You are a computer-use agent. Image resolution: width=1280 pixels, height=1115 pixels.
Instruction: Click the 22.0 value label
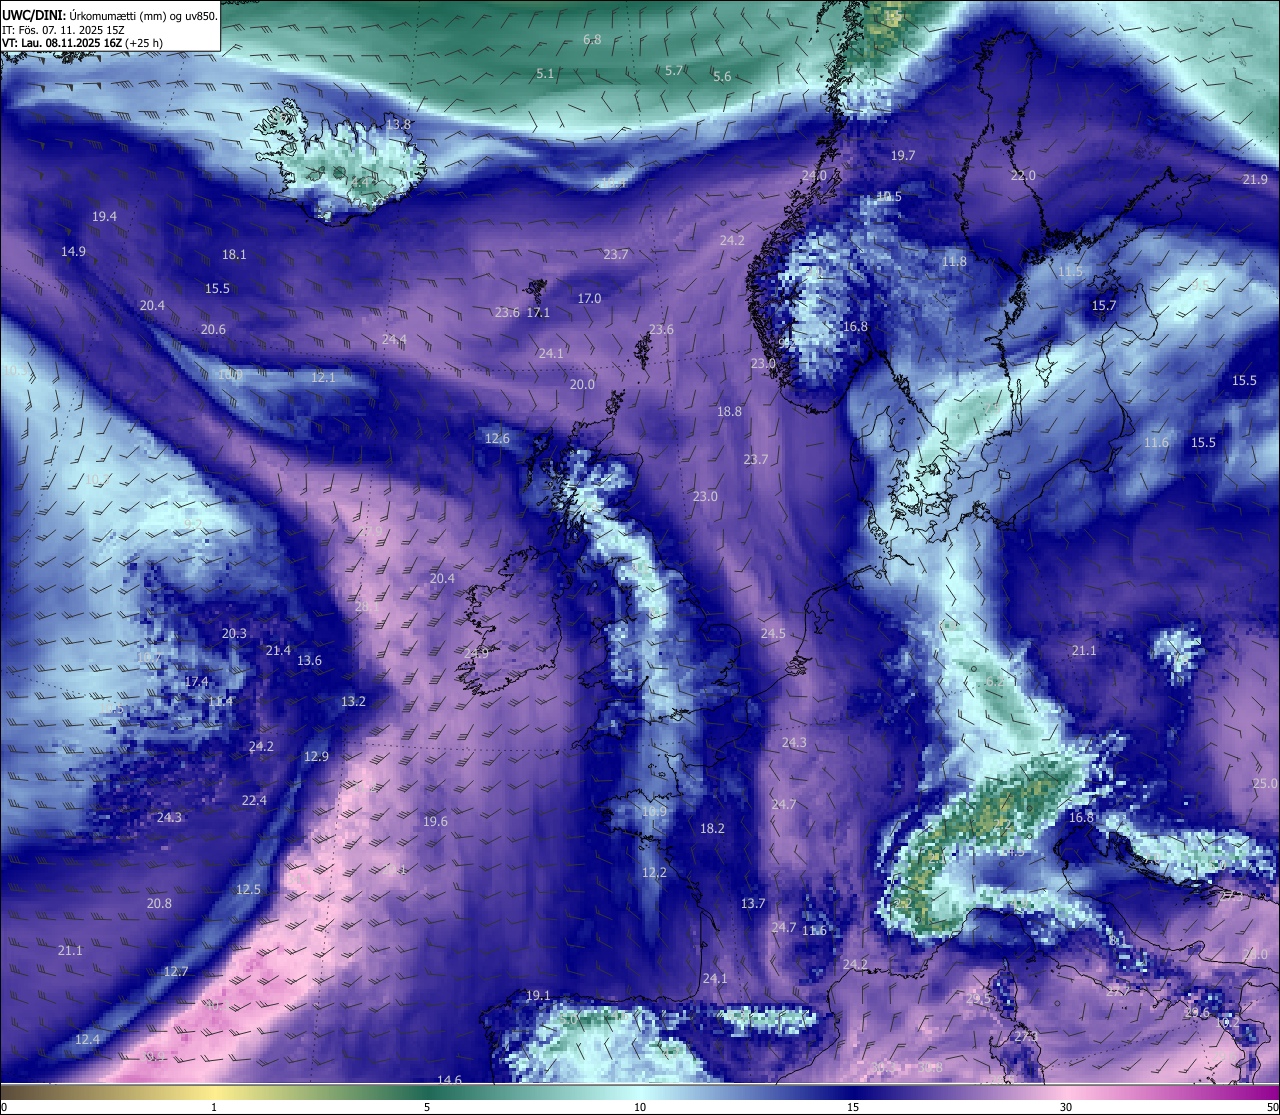(1023, 176)
